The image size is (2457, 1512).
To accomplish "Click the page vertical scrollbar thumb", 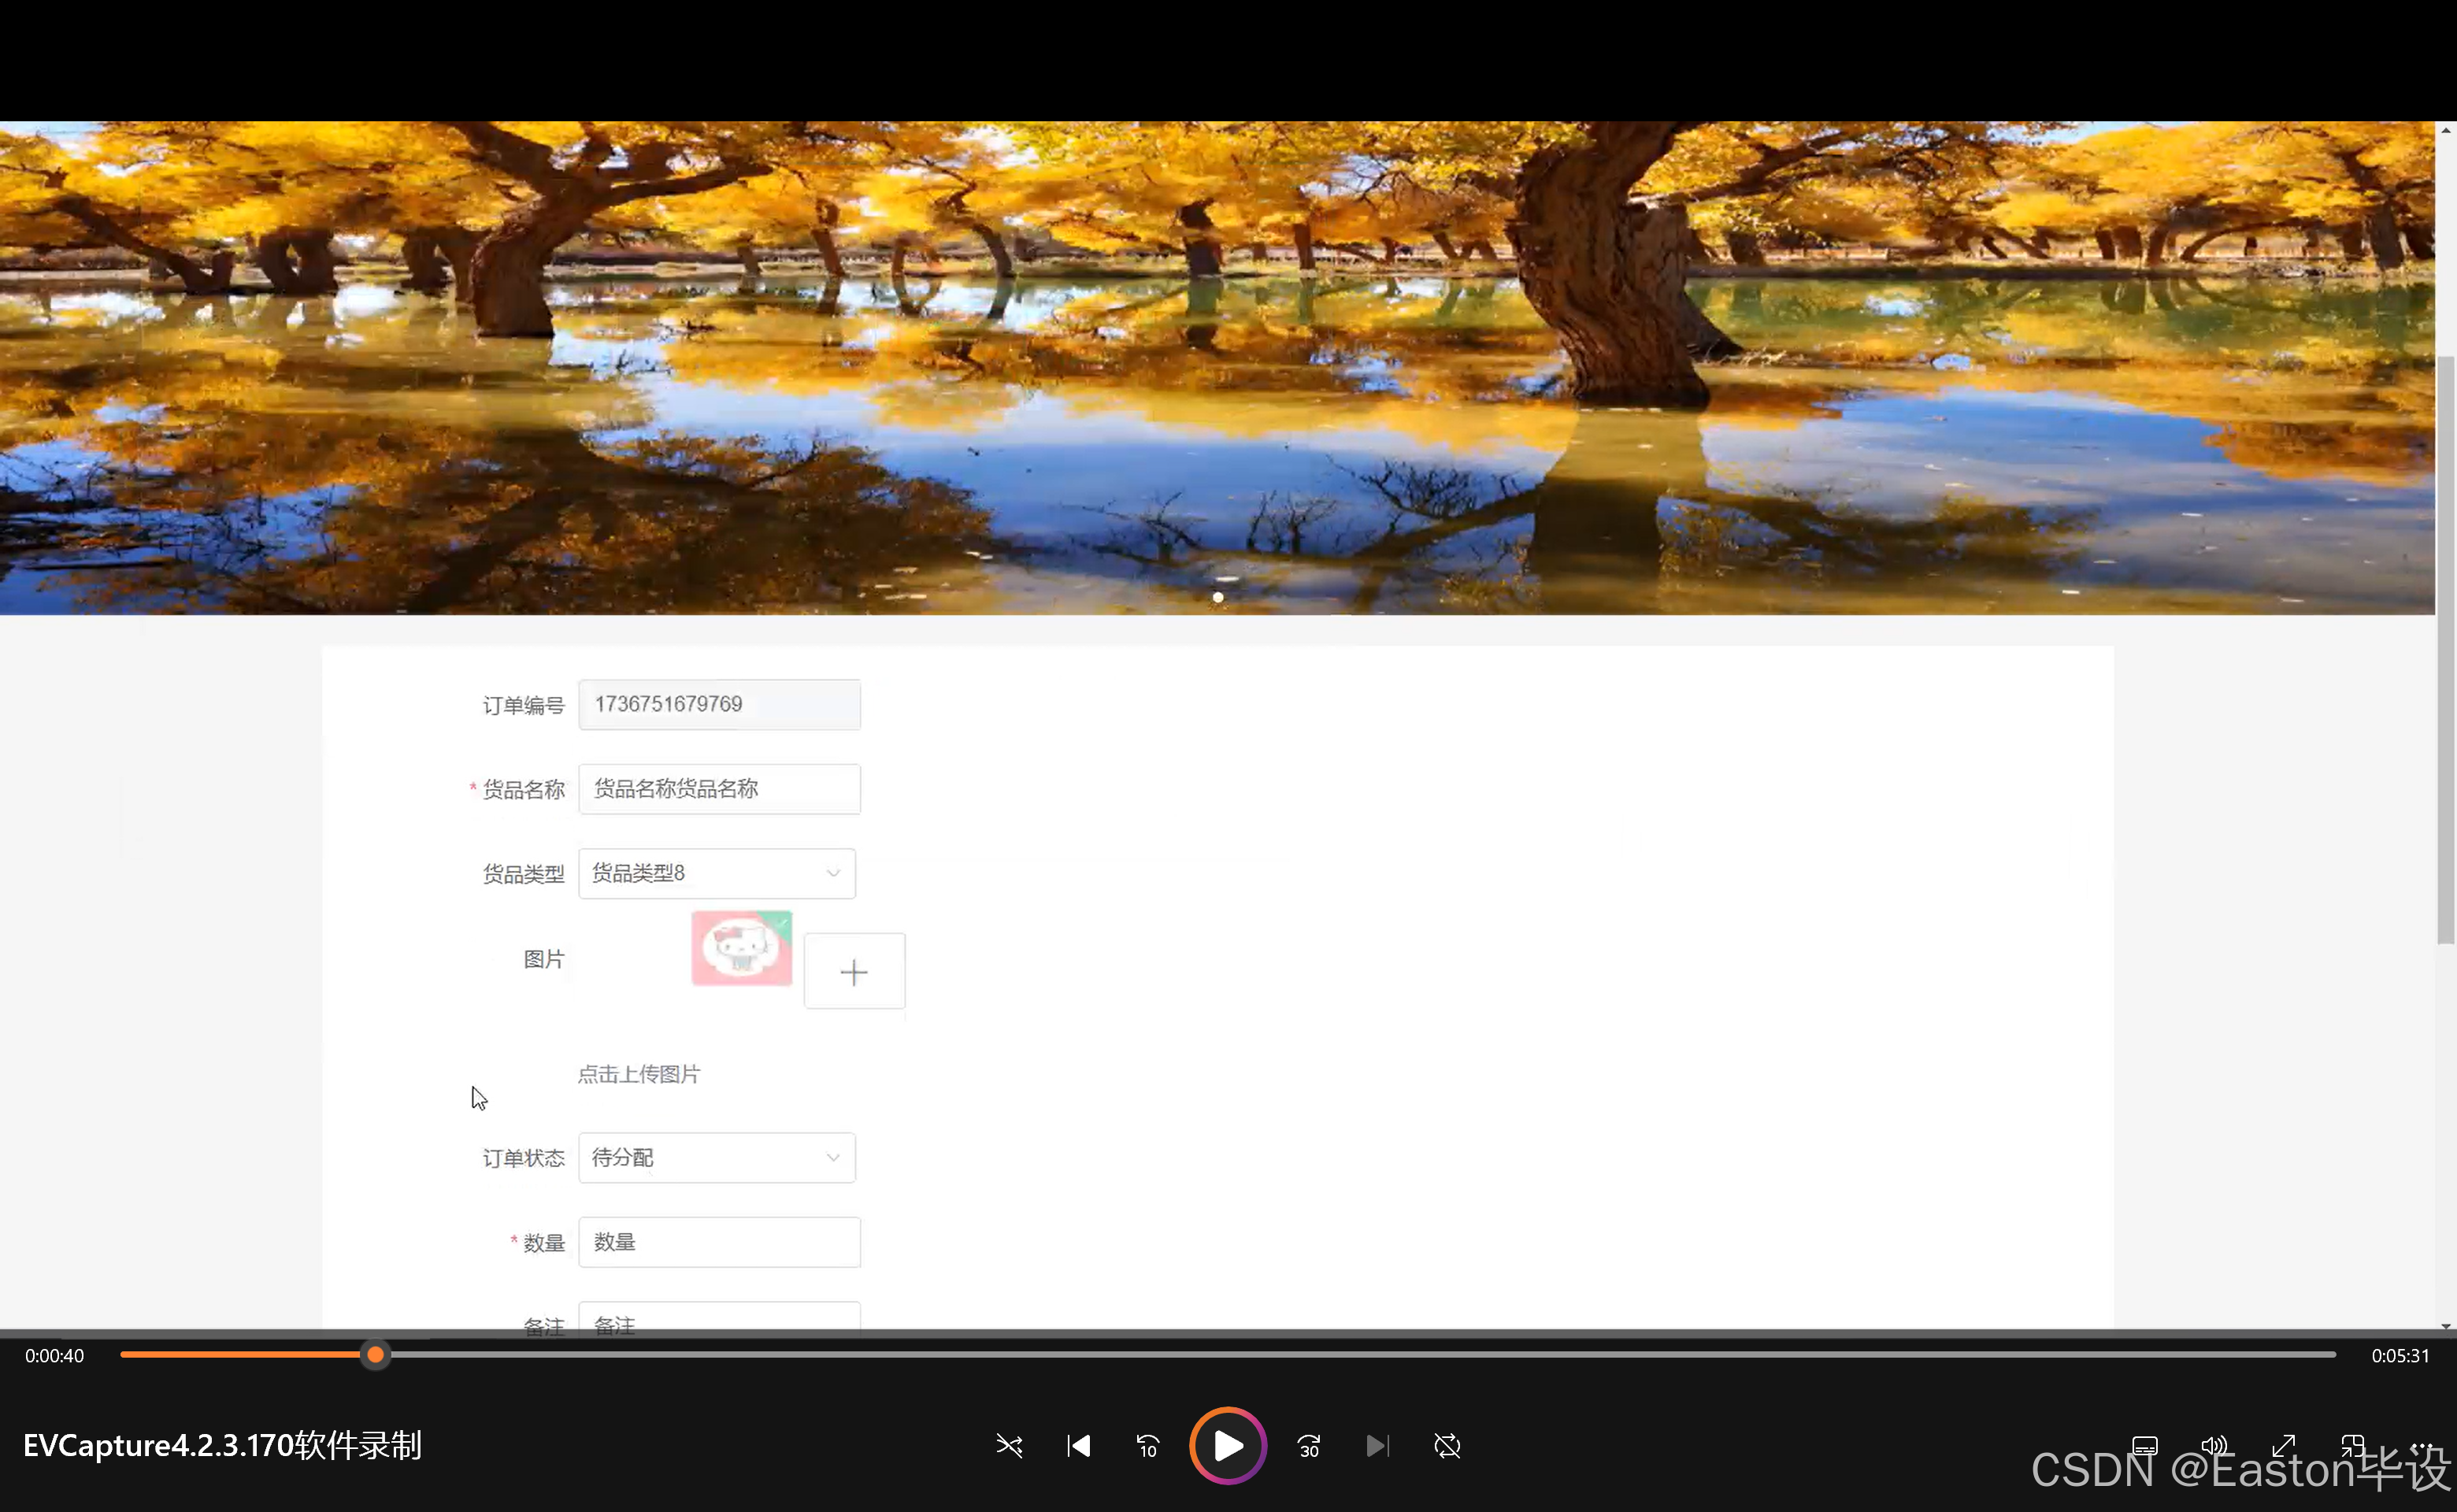I will pyautogui.click(x=2446, y=649).
